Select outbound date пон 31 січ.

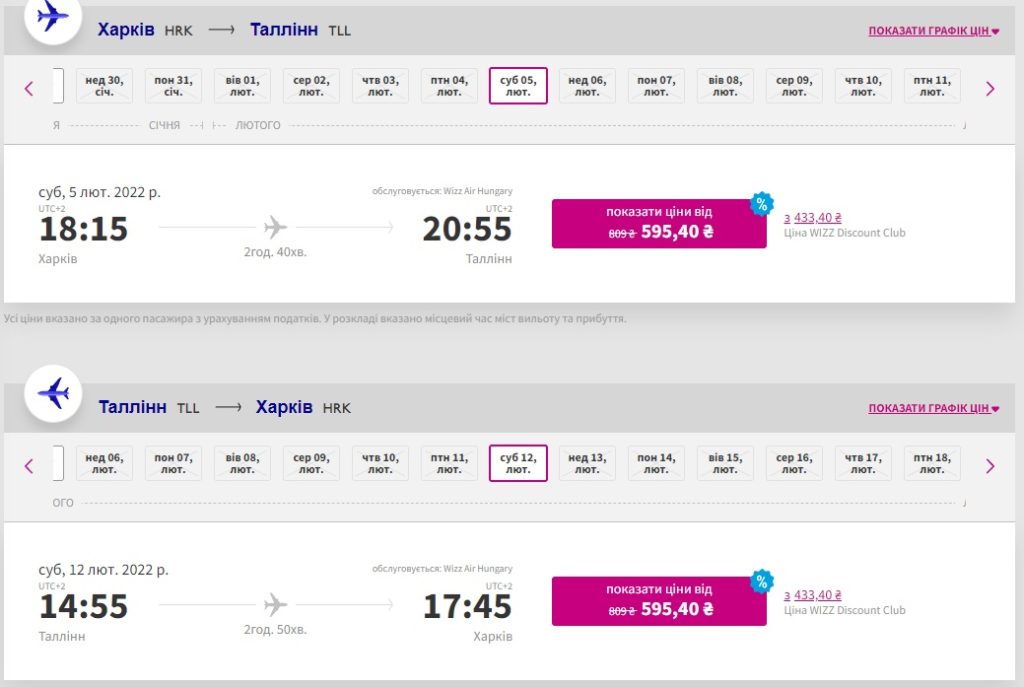tap(173, 86)
